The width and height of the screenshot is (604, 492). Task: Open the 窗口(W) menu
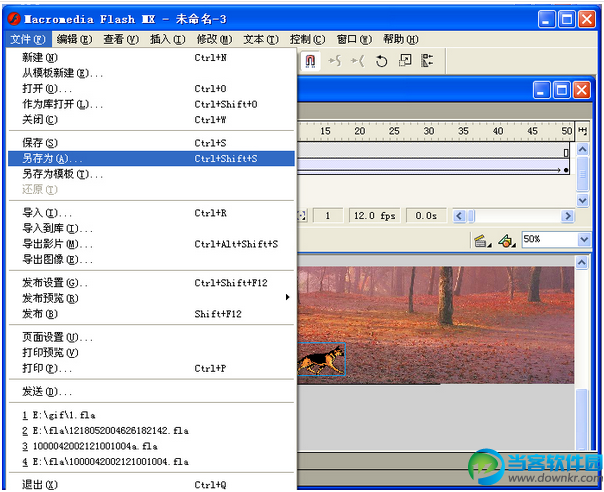[x=354, y=39]
